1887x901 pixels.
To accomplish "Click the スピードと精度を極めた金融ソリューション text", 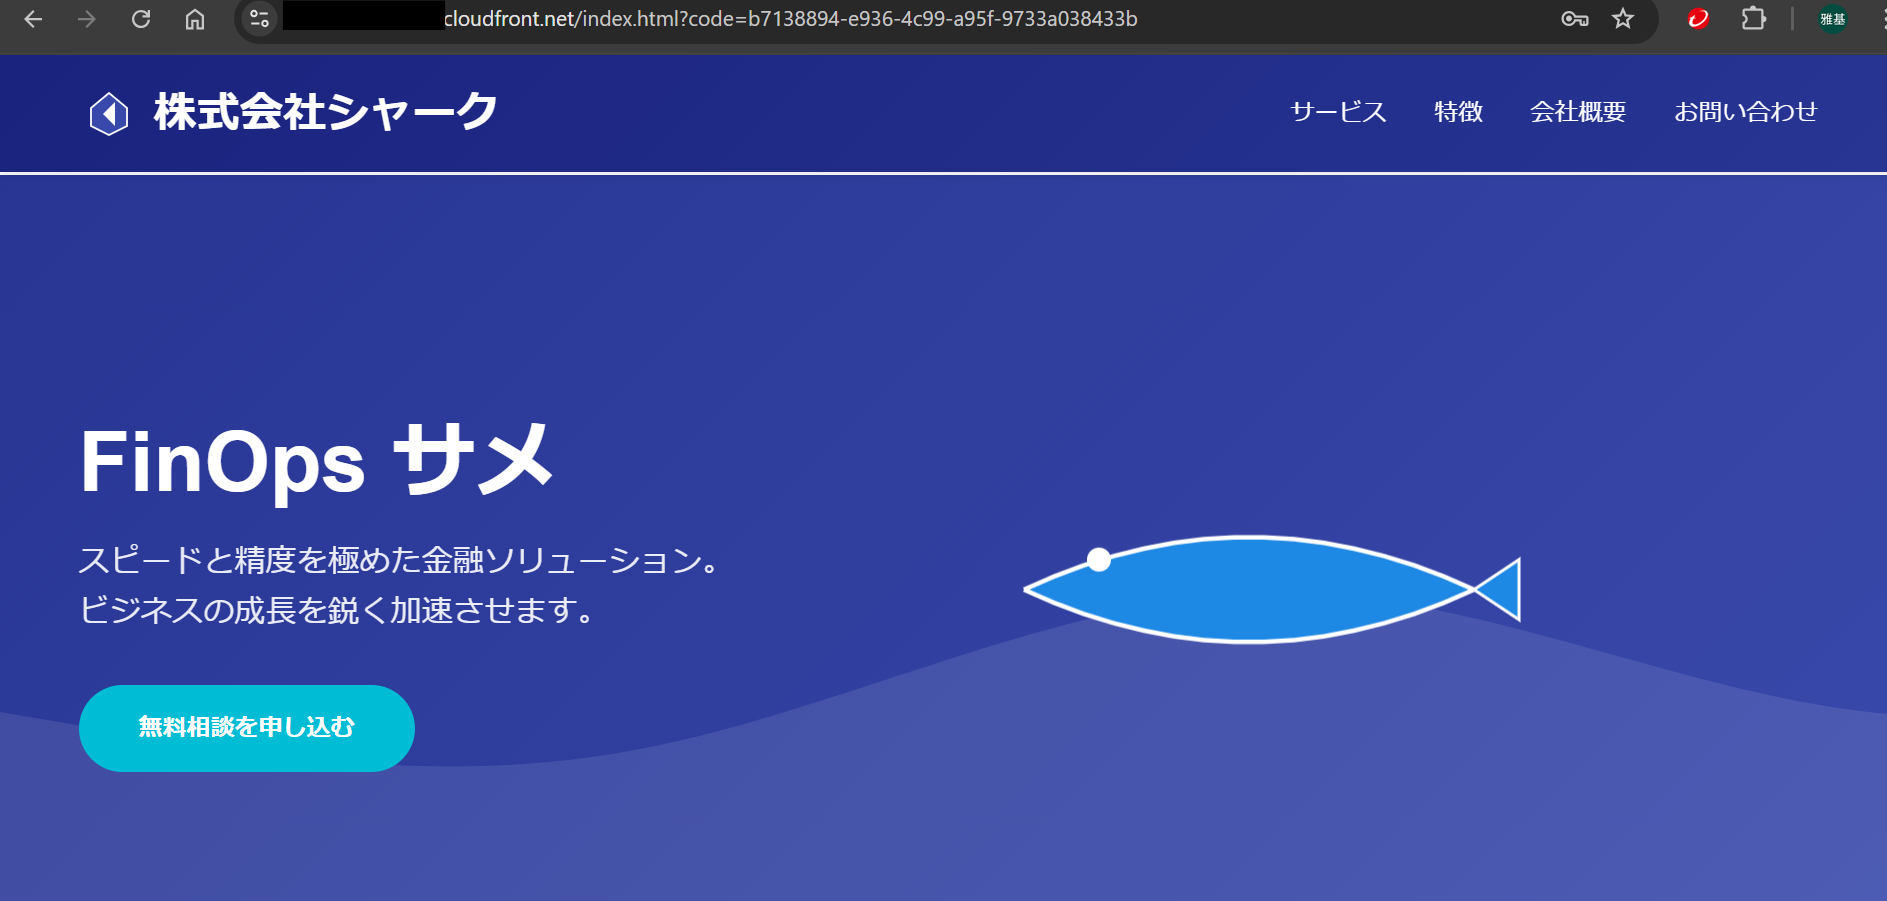I will (x=400, y=560).
